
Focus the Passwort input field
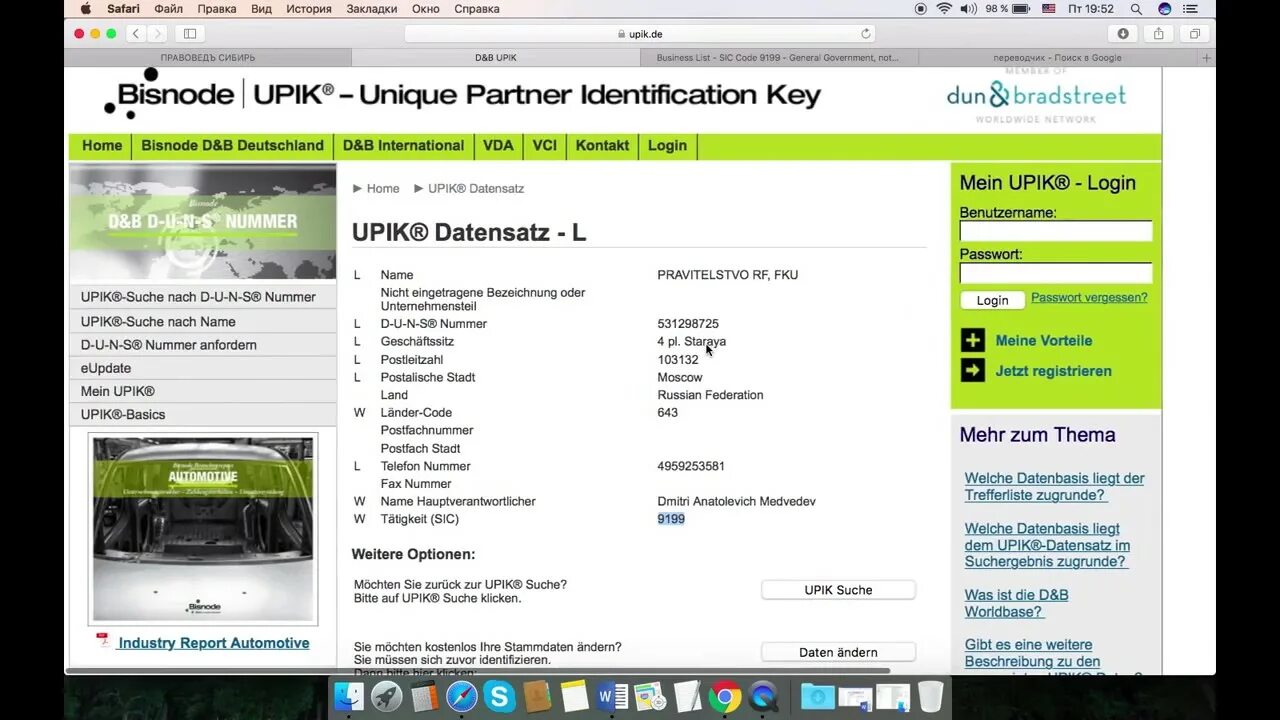1056,273
